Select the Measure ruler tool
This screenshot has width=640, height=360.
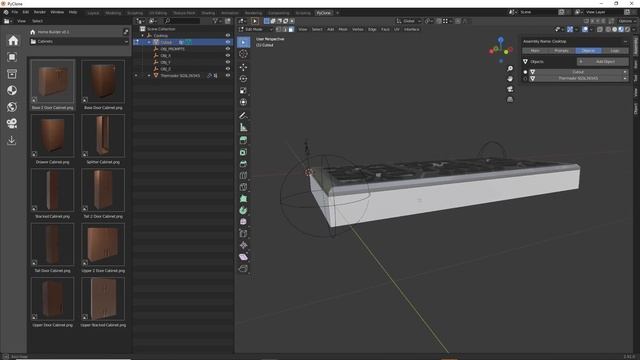tap(243, 127)
